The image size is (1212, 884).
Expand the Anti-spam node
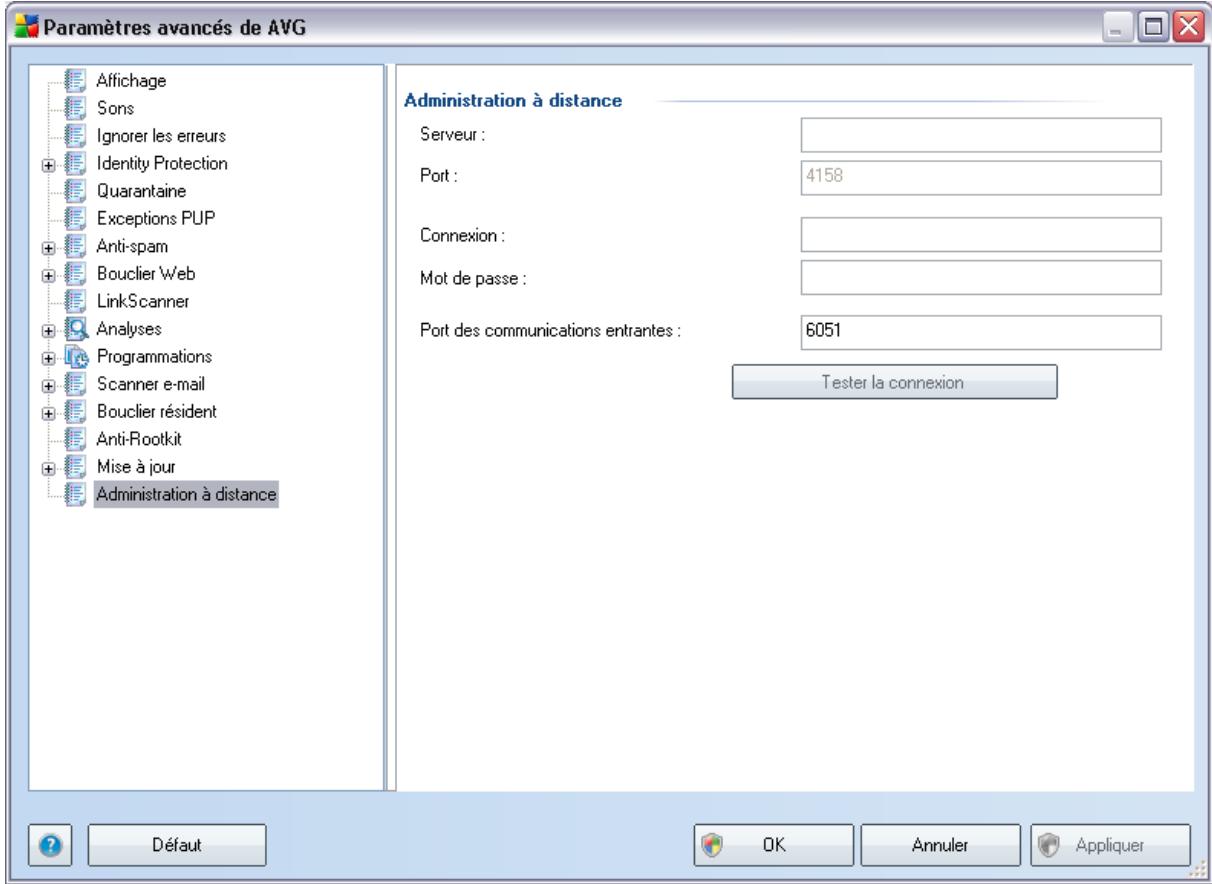click(x=47, y=246)
